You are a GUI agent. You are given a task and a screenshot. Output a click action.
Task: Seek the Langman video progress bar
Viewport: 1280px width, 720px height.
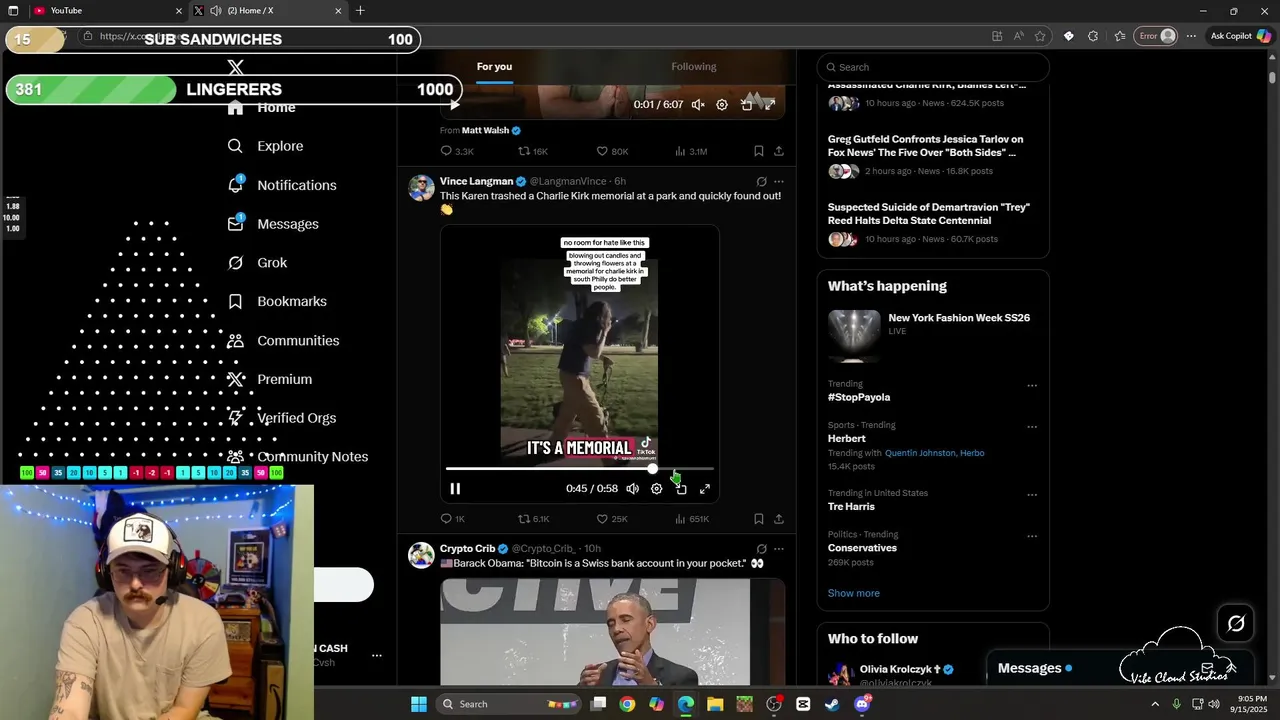[580, 468]
